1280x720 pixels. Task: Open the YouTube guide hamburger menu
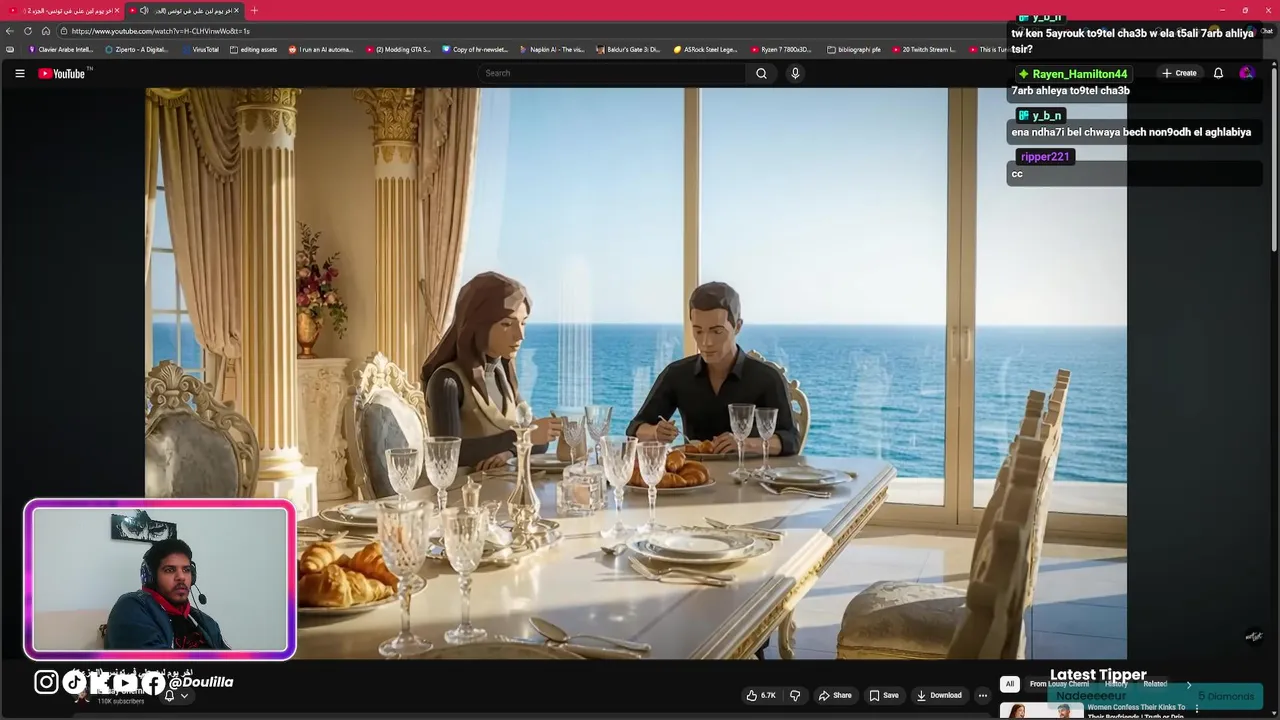pyautogui.click(x=19, y=73)
